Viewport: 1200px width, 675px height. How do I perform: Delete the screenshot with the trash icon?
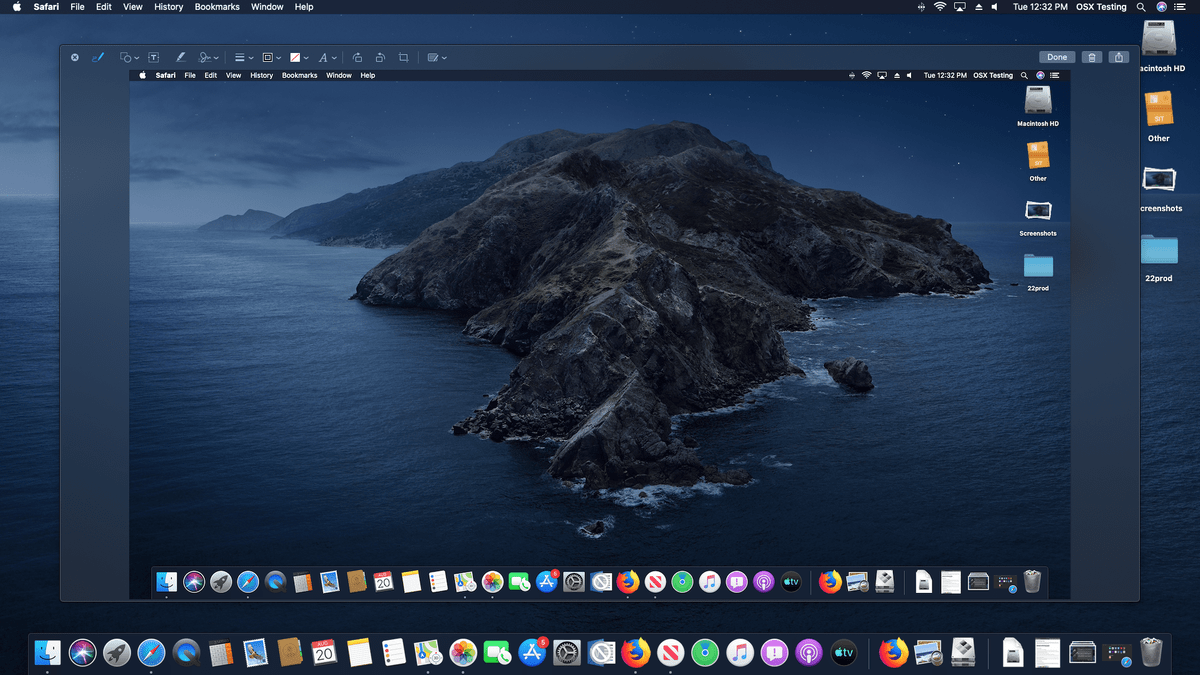1091,57
